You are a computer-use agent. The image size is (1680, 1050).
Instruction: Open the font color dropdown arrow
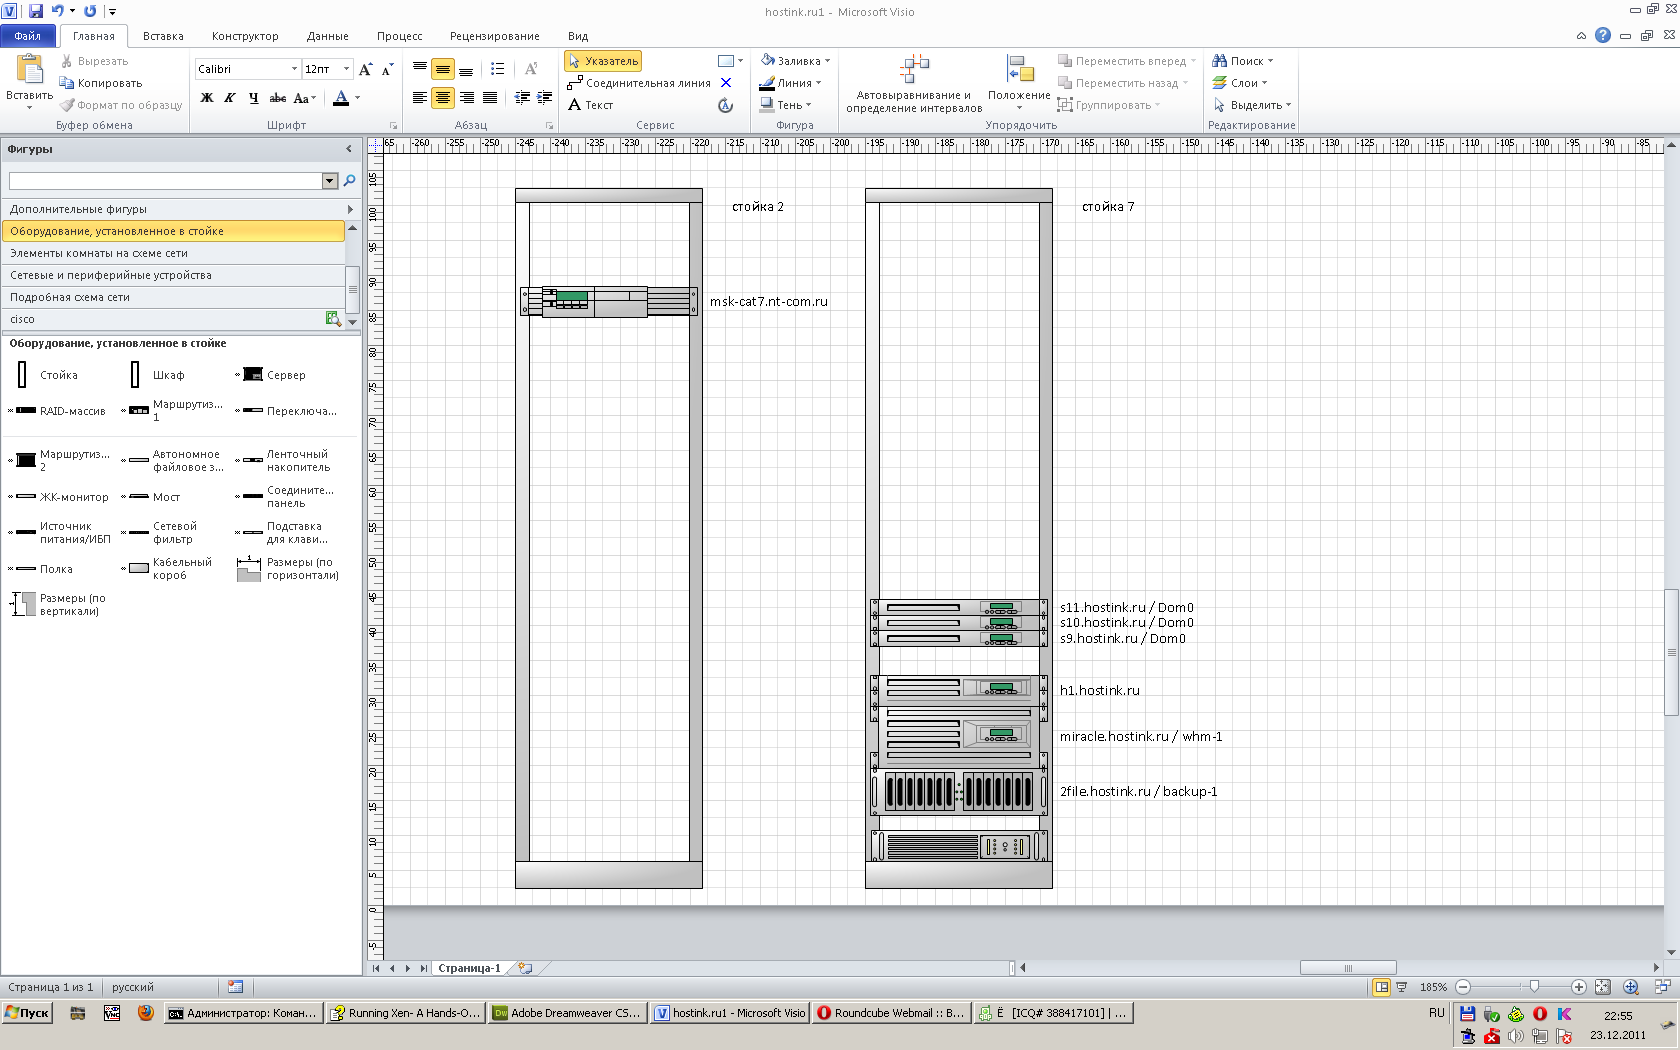[x=357, y=98]
